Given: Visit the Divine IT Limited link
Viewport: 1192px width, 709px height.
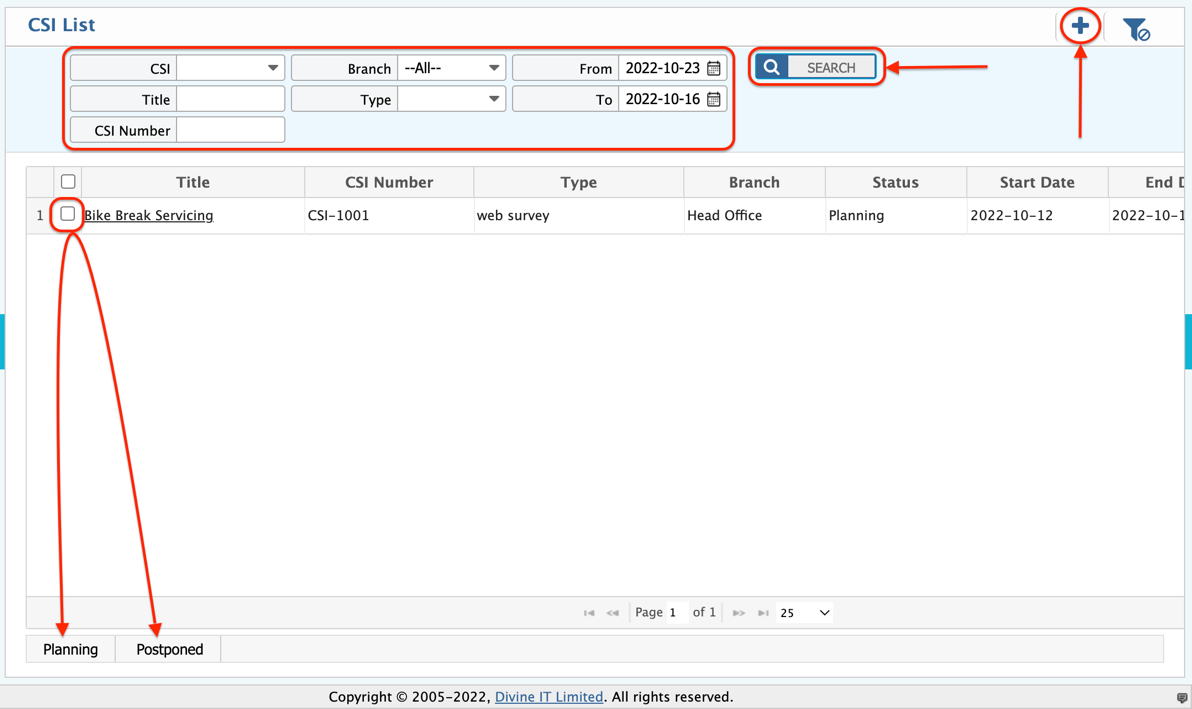Looking at the screenshot, I should pyautogui.click(x=549, y=697).
